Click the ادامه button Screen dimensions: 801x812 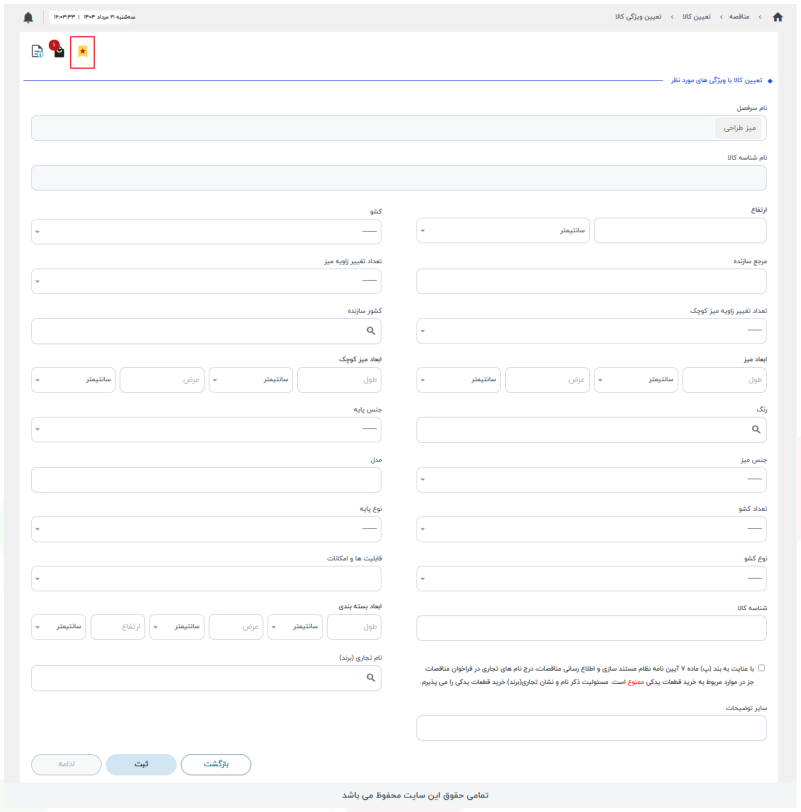pyautogui.click(x=66, y=764)
